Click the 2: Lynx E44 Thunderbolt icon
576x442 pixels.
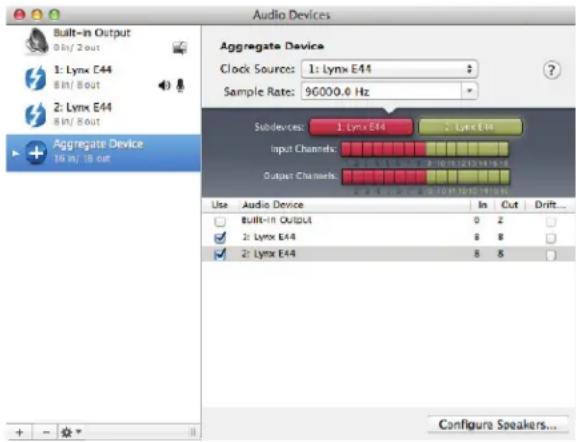click(36, 115)
